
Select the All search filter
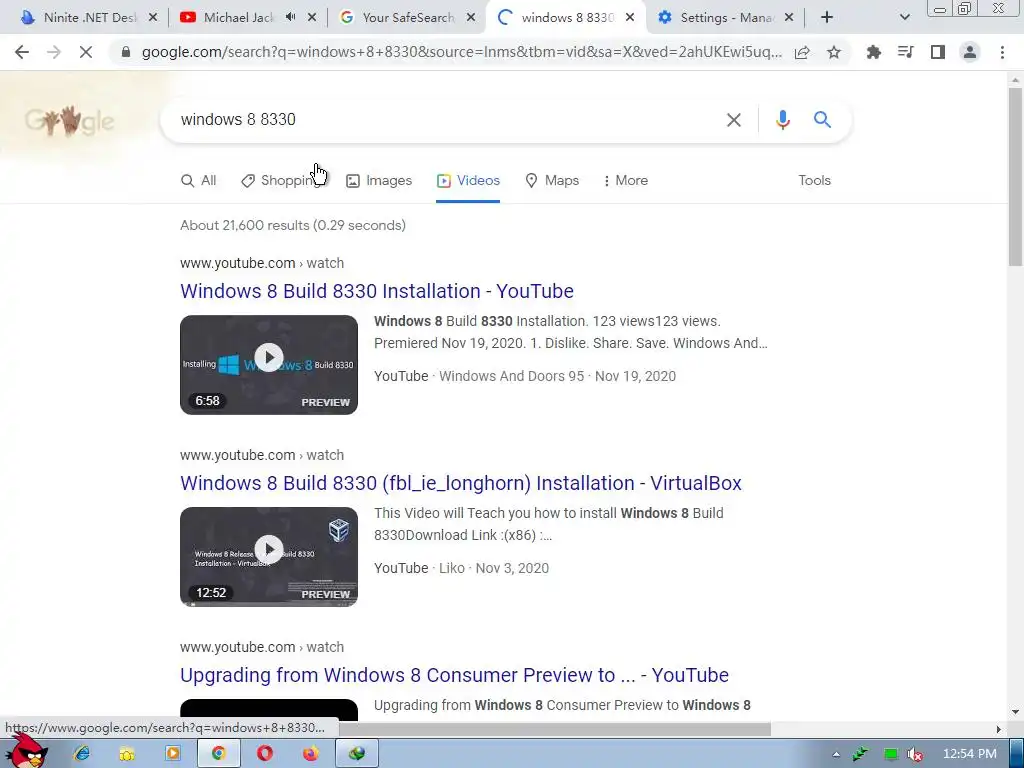pos(199,180)
